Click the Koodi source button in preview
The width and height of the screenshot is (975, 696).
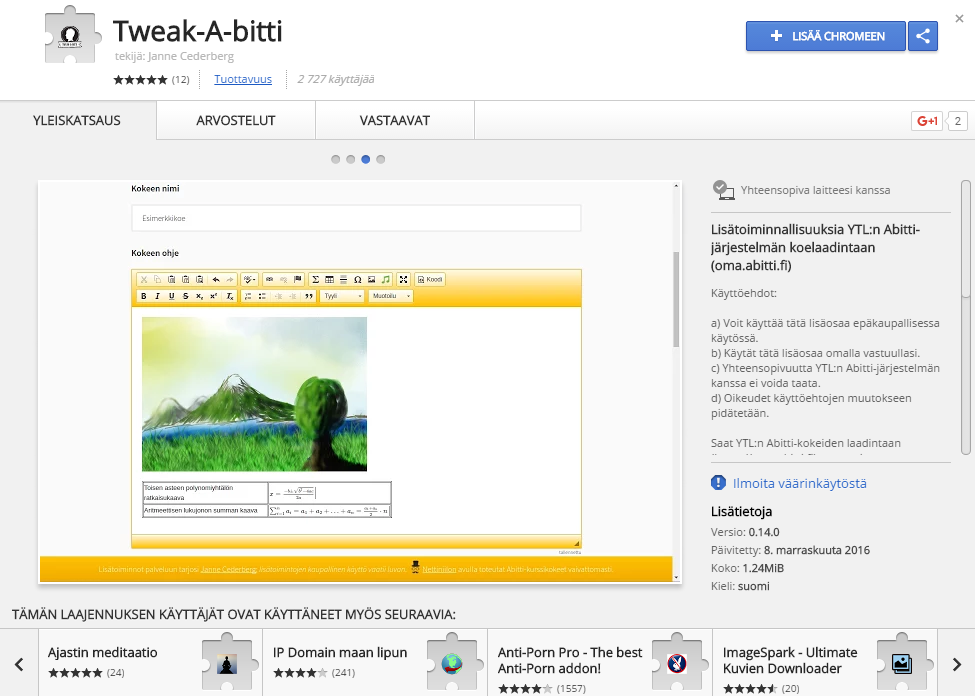(x=430, y=279)
